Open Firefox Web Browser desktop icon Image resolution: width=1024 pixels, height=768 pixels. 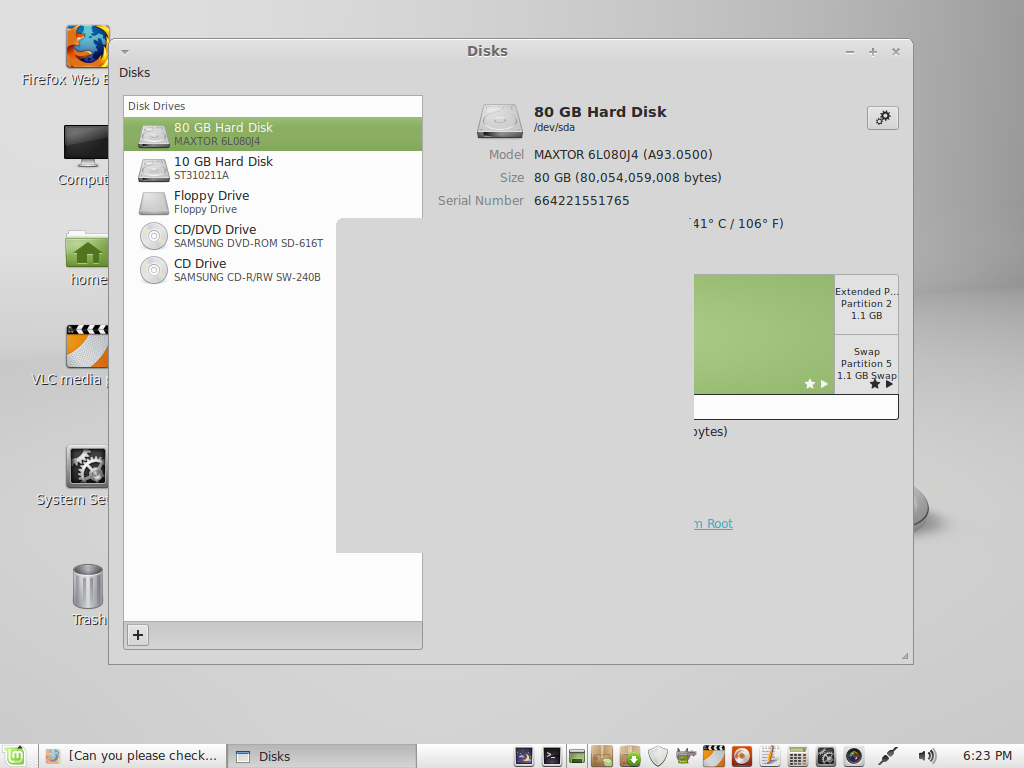[87, 47]
